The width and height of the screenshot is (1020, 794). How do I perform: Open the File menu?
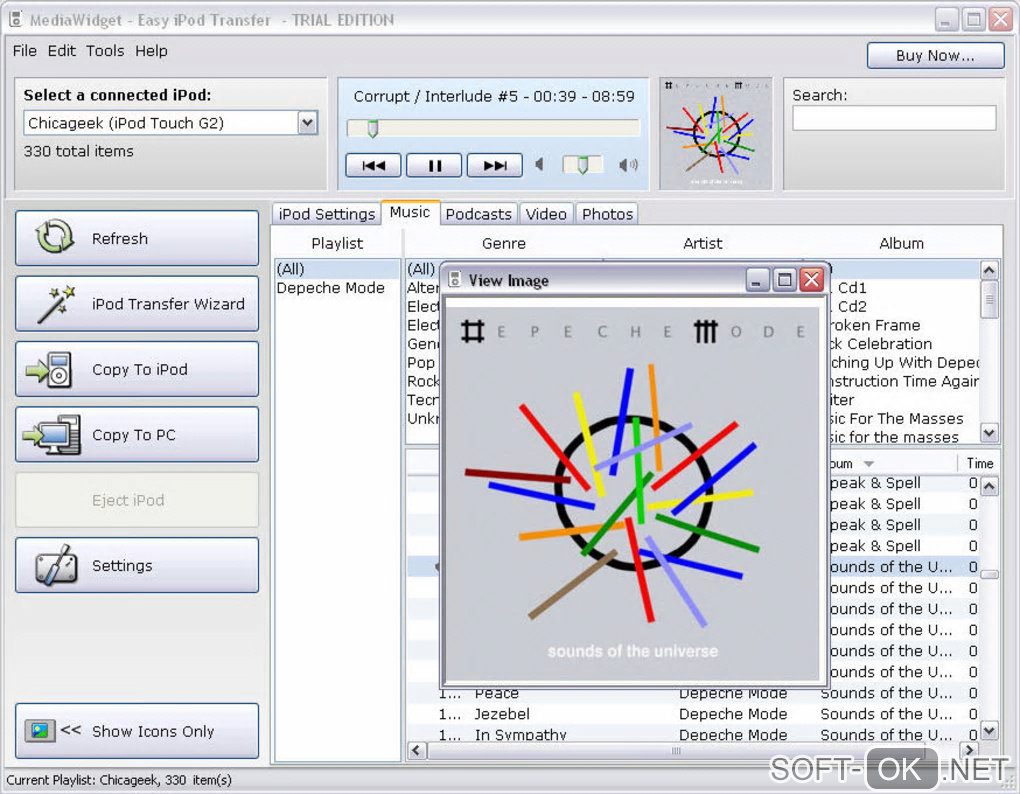click(25, 51)
